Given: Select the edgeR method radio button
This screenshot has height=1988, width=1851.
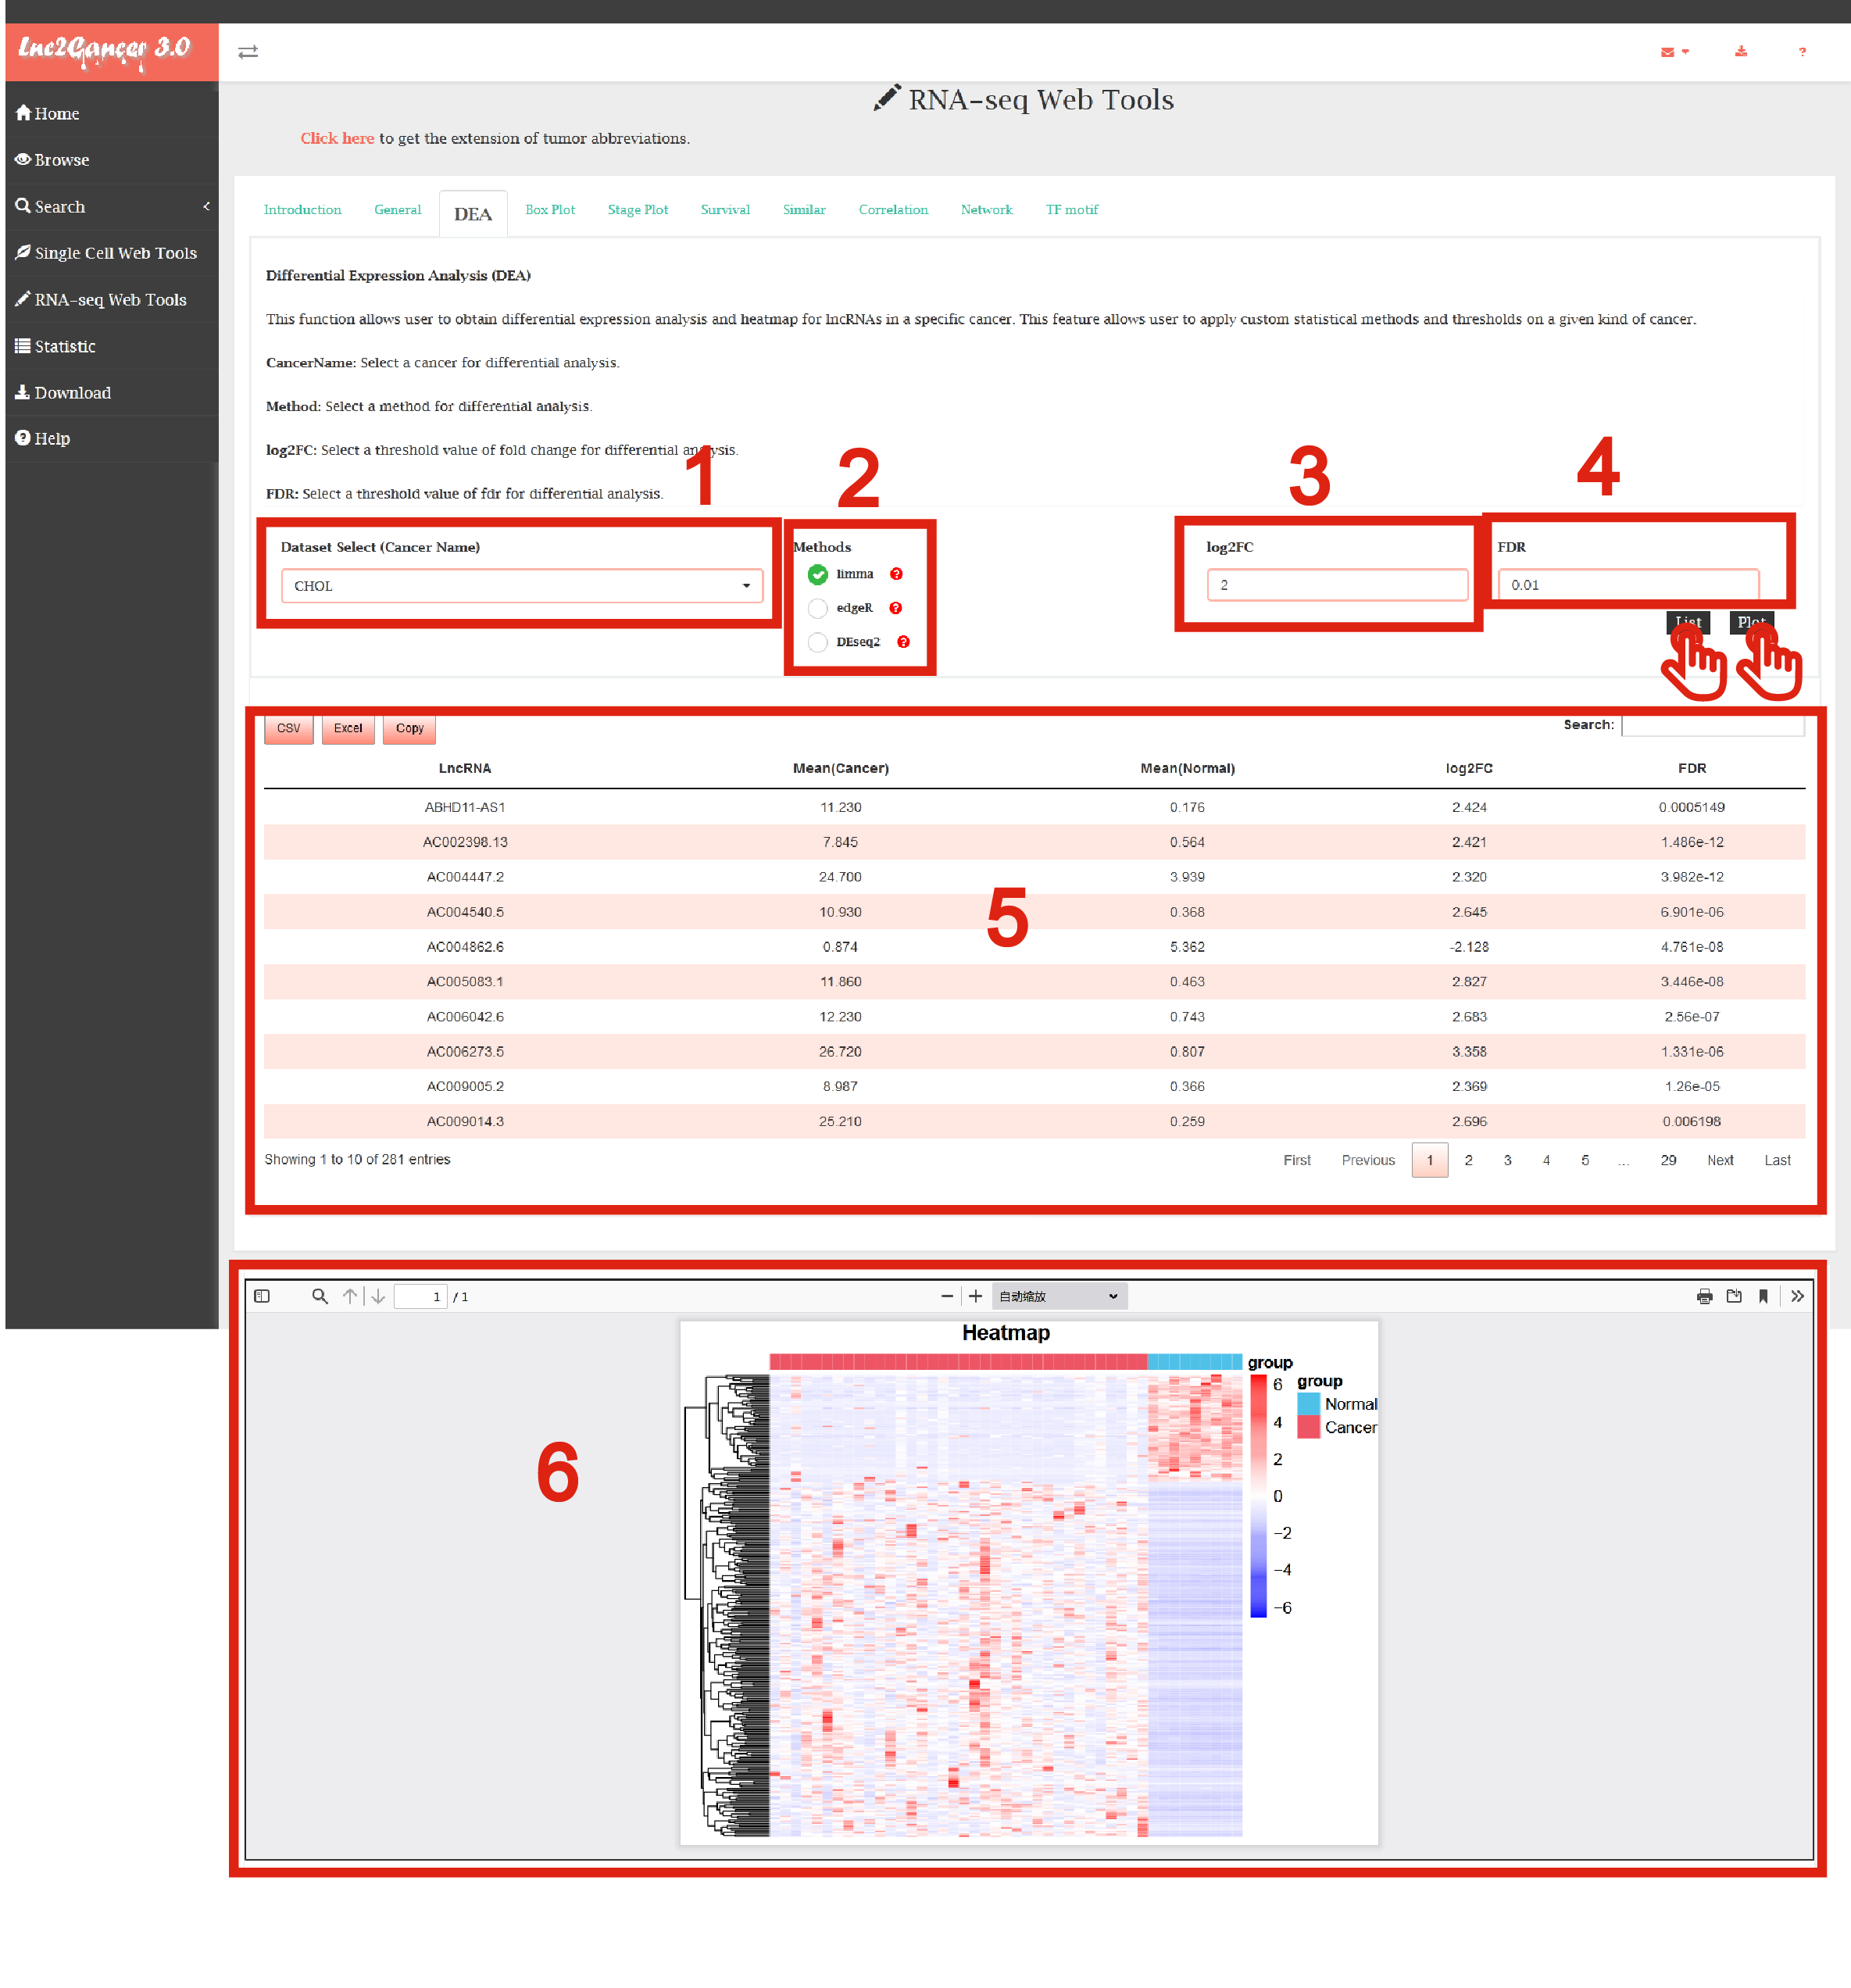Looking at the screenshot, I should tap(817, 608).
